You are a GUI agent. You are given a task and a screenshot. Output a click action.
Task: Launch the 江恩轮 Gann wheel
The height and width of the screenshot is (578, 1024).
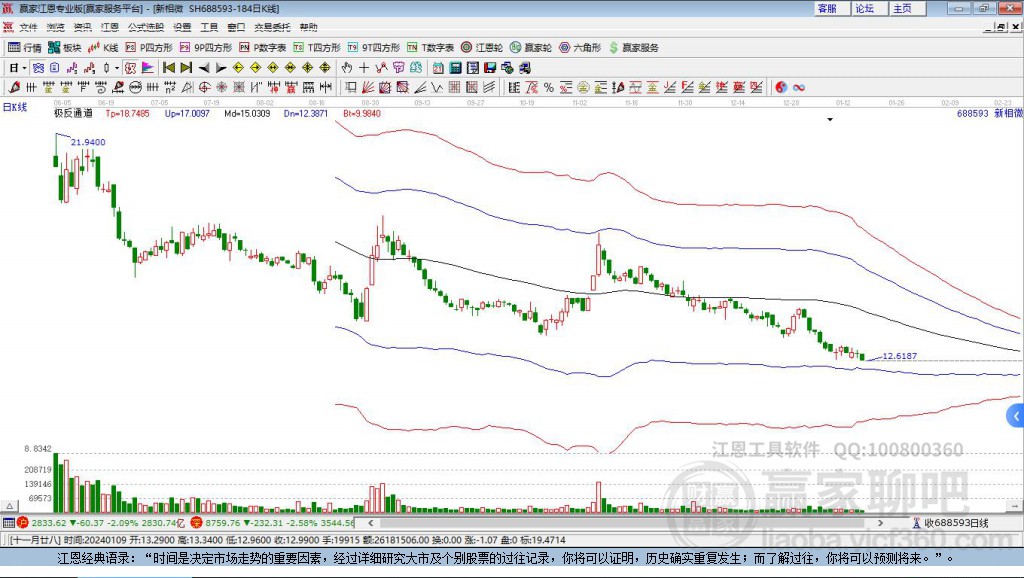[482, 48]
